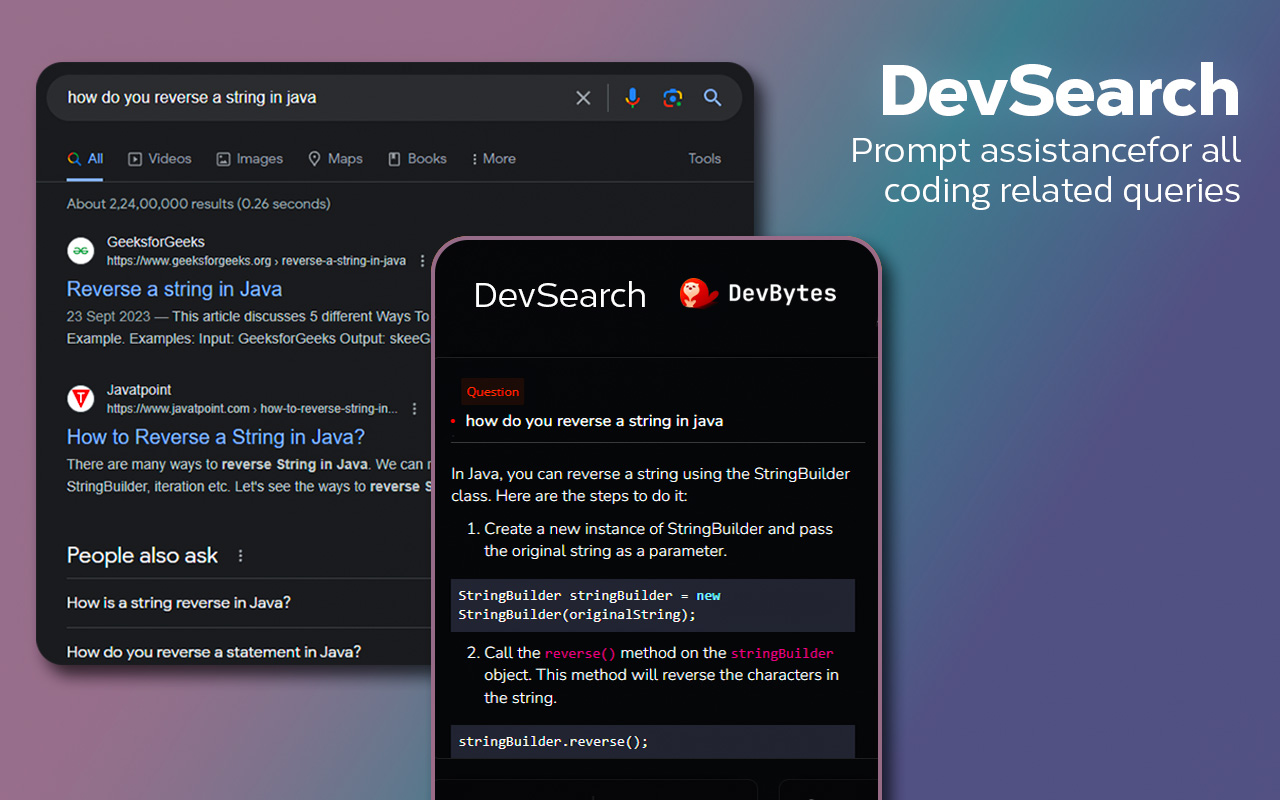The width and height of the screenshot is (1280, 800).
Task: Switch to the All results tab
Action: click(x=85, y=159)
